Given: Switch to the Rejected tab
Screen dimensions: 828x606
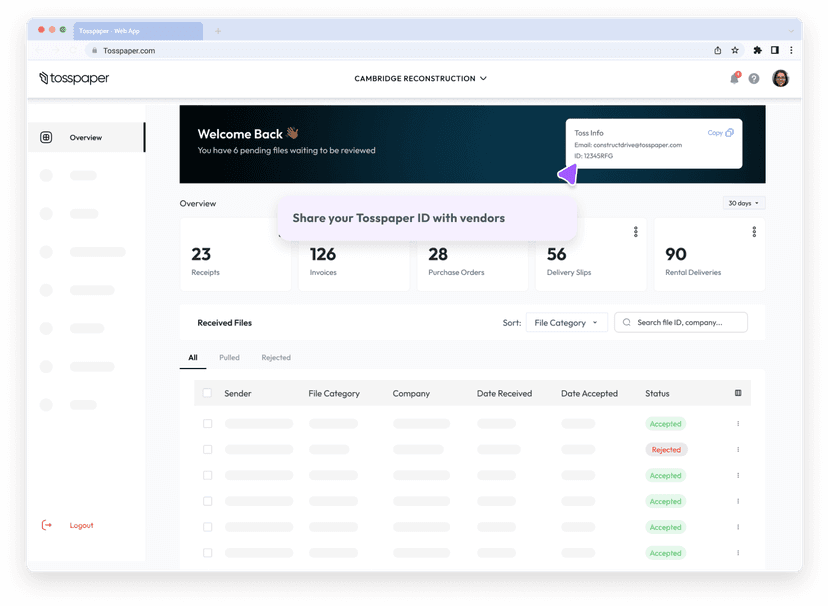Looking at the screenshot, I should point(276,357).
